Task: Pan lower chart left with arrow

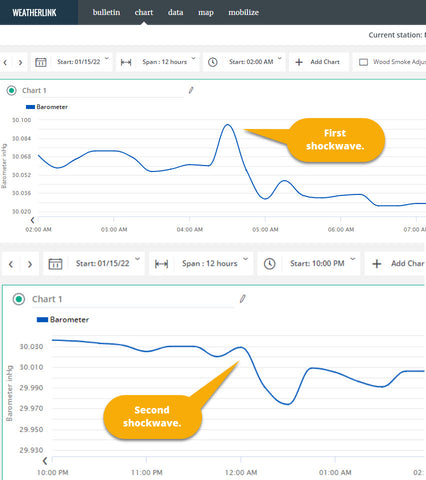Action: [x=45, y=461]
